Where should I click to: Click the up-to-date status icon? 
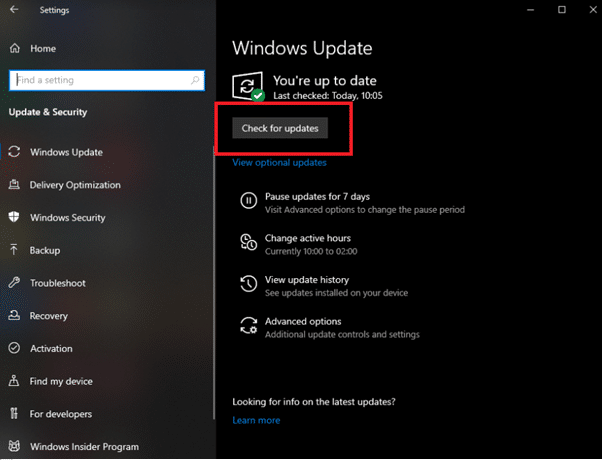point(248,86)
